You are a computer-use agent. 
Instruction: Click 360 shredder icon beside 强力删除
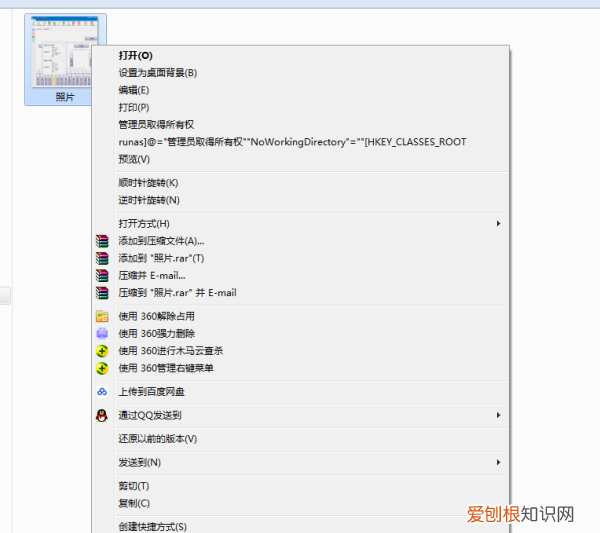pyautogui.click(x=102, y=334)
